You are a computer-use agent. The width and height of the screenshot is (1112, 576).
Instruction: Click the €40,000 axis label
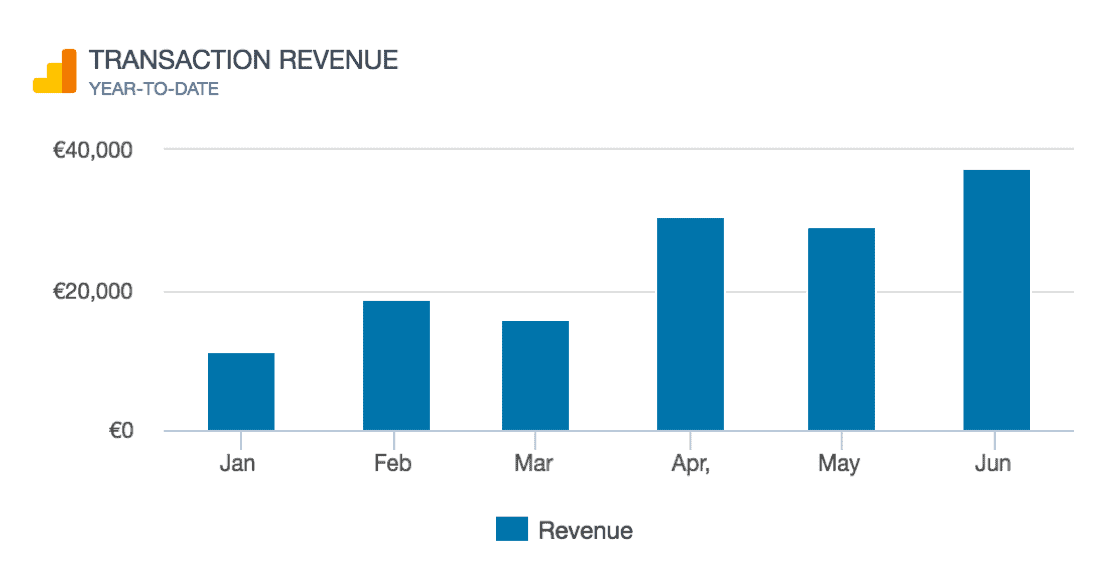(x=92, y=150)
